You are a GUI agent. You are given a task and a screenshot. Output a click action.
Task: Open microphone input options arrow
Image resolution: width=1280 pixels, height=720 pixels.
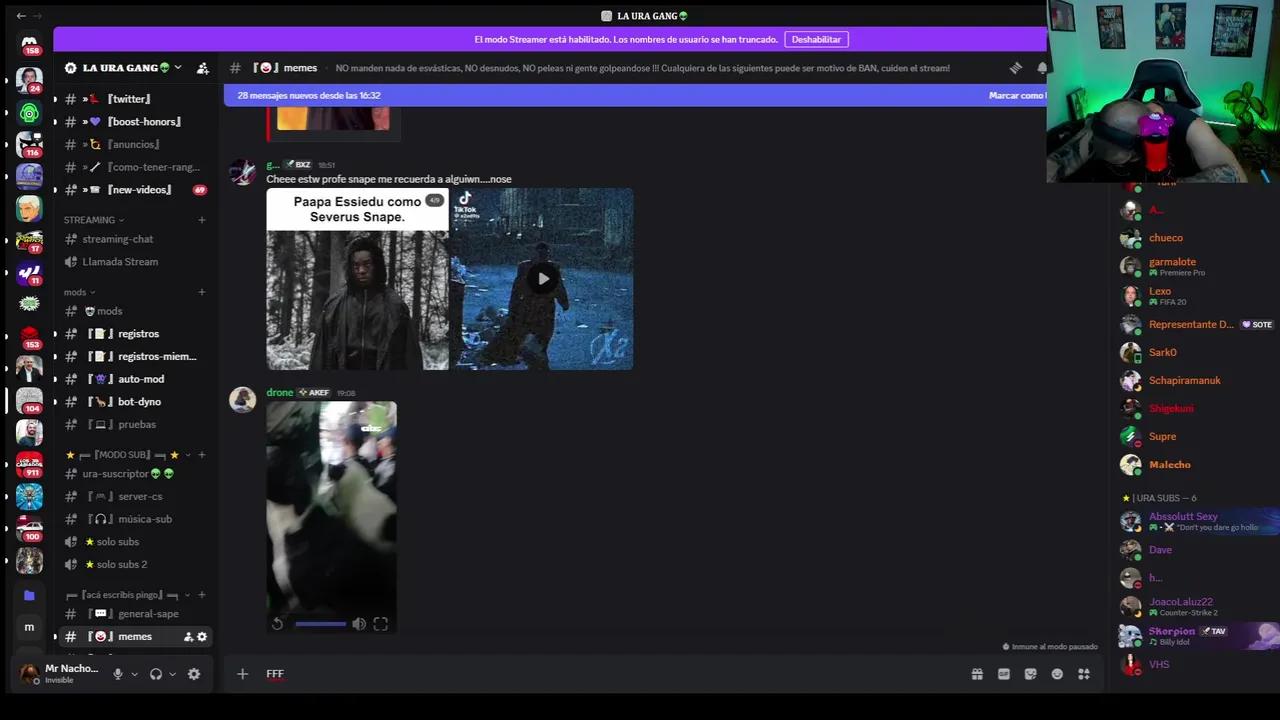point(134,674)
